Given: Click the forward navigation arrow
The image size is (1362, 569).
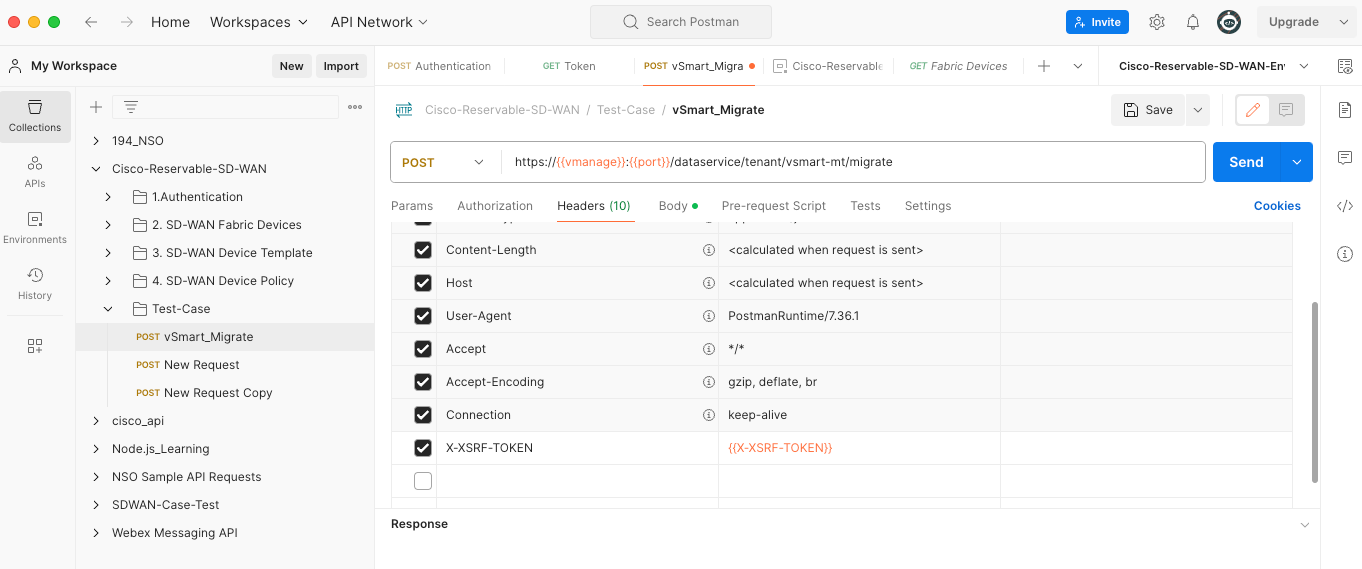Looking at the screenshot, I should (126, 22).
